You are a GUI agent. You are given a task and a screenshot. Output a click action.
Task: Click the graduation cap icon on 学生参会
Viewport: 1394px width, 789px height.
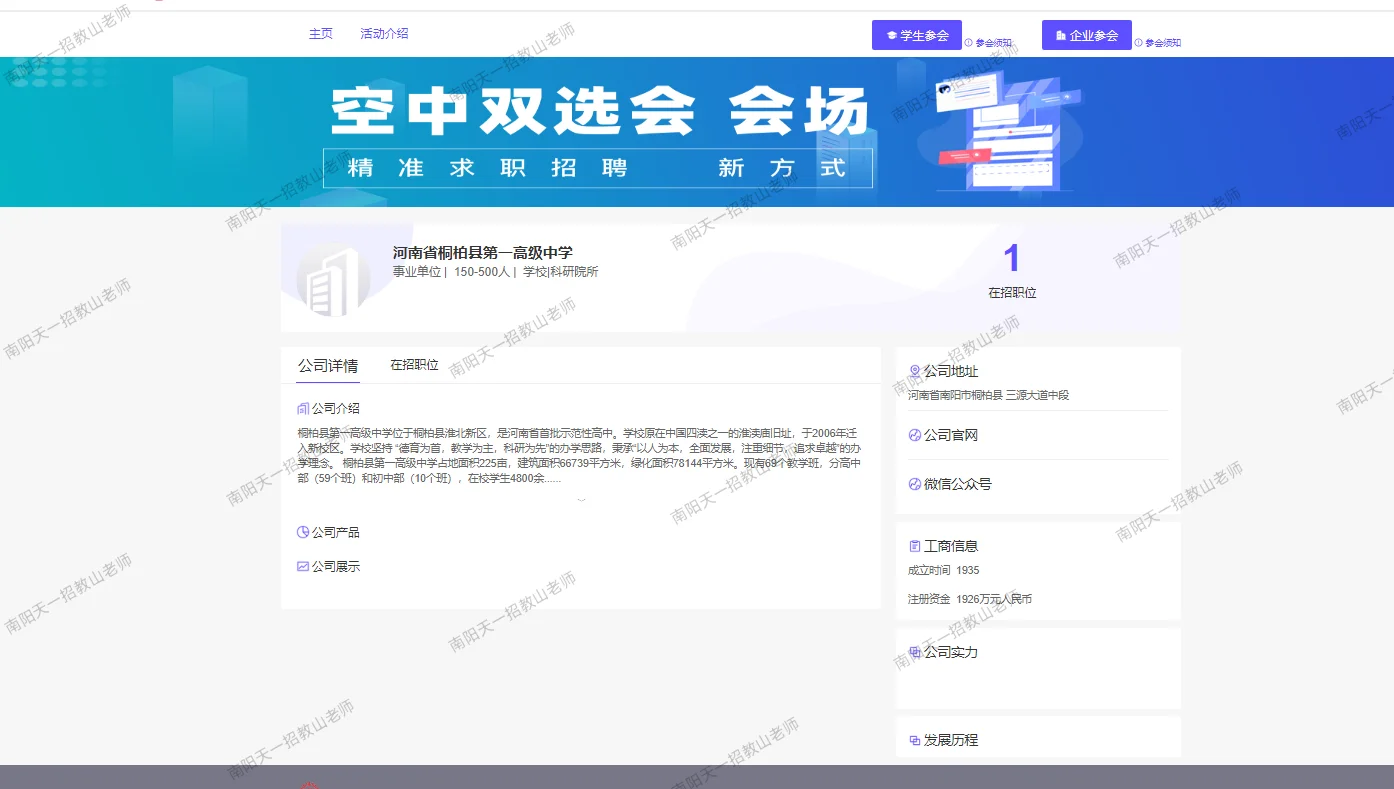890,34
